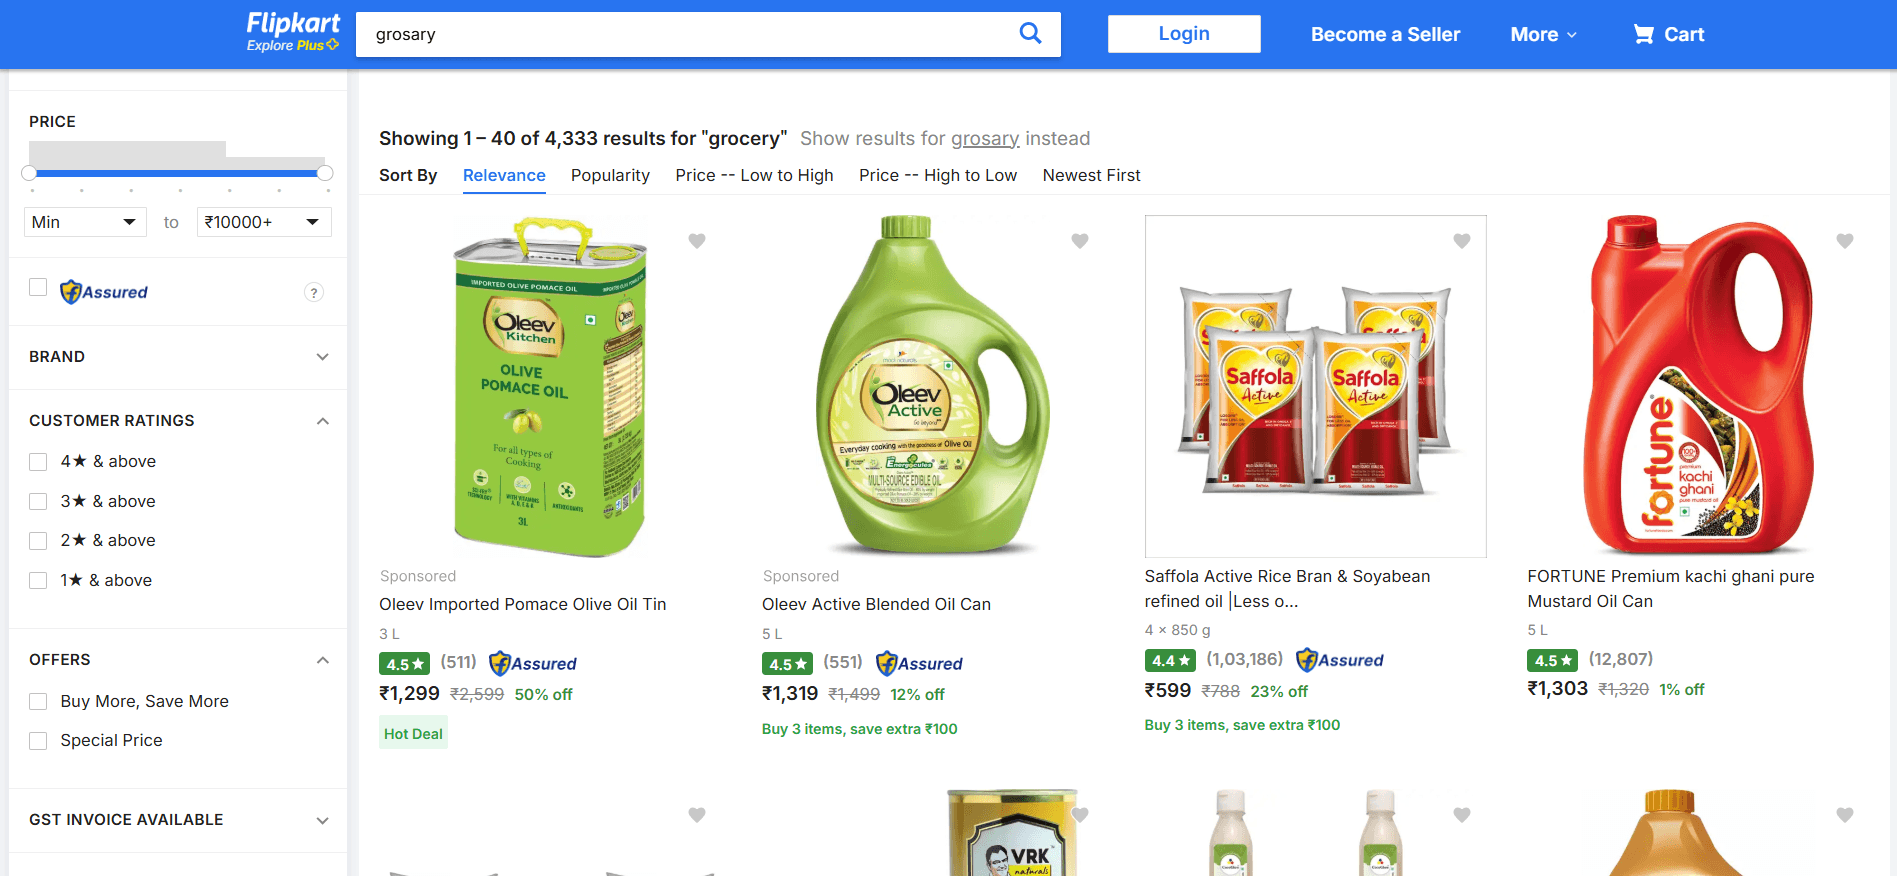Viewport: 1897px width, 876px height.
Task: Click the ₹1,299 price of Oleev Pomace
Action: 409,693
